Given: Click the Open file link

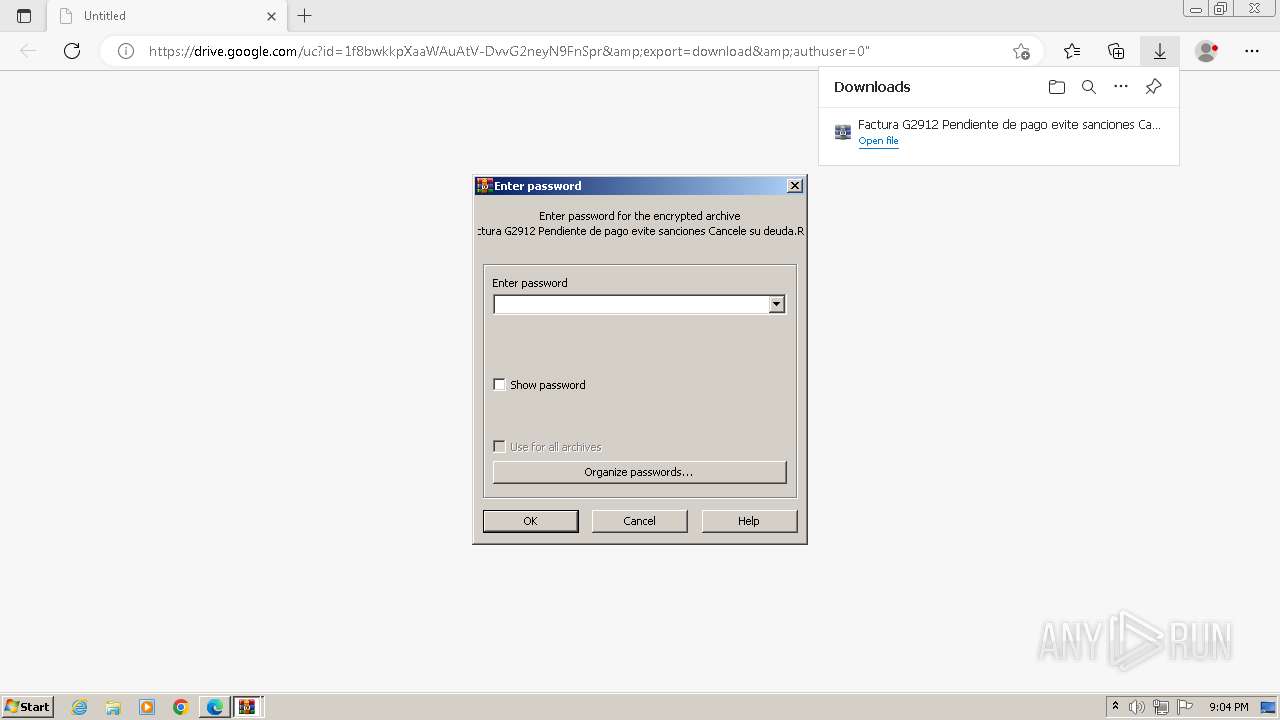Looking at the screenshot, I should [x=878, y=141].
